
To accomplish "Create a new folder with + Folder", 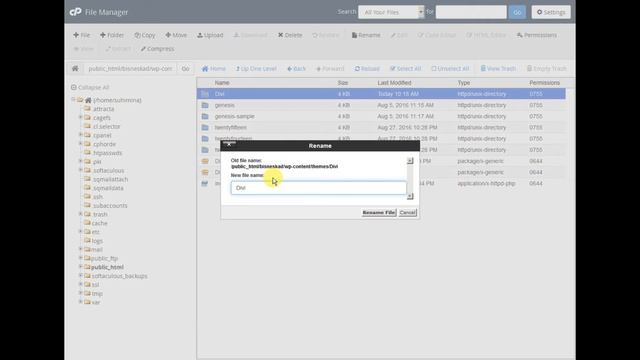I will [x=112, y=35].
